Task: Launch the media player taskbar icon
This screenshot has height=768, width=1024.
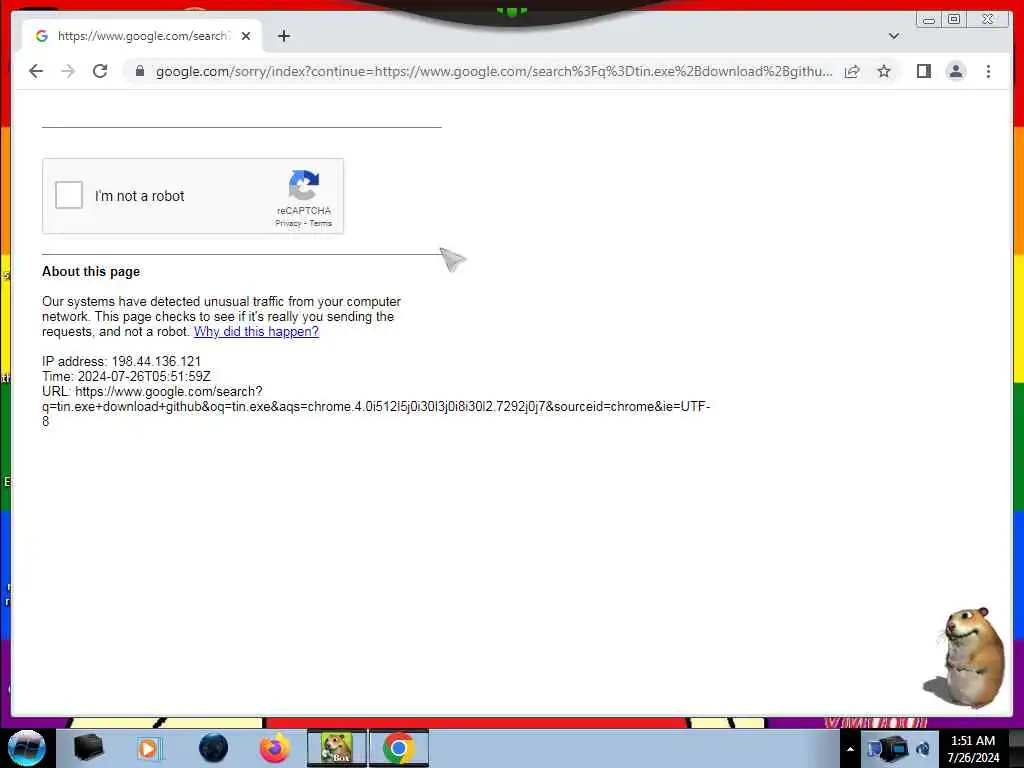Action: pyautogui.click(x=148, y=748)
